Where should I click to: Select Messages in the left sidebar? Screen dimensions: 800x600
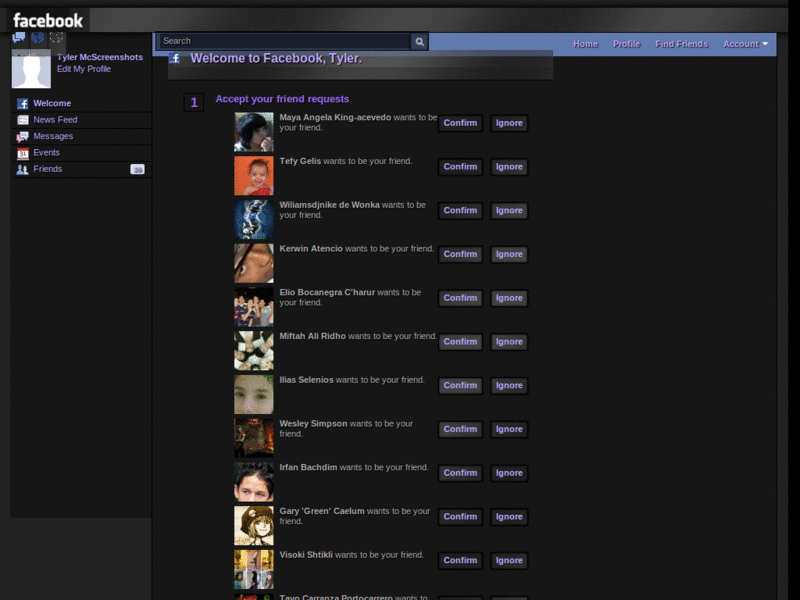[x=82, y=136]
